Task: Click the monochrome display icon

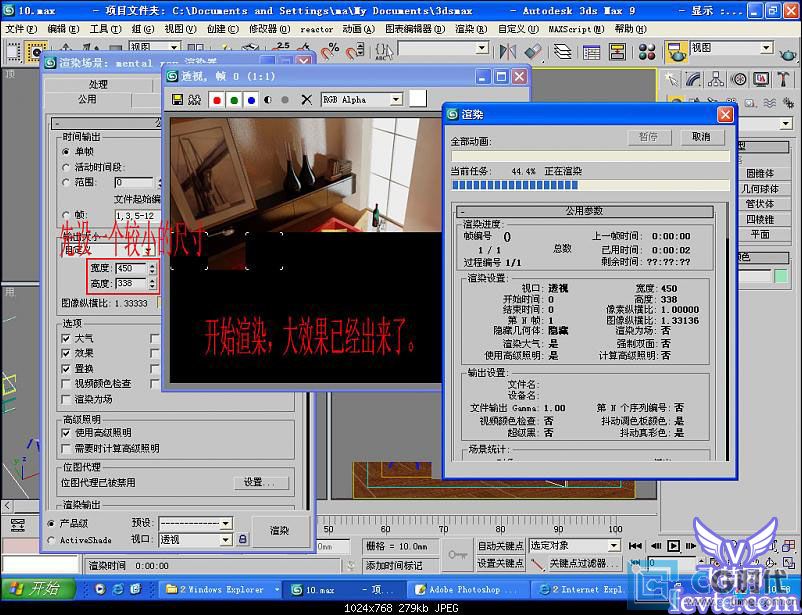Action: (285, 100)
